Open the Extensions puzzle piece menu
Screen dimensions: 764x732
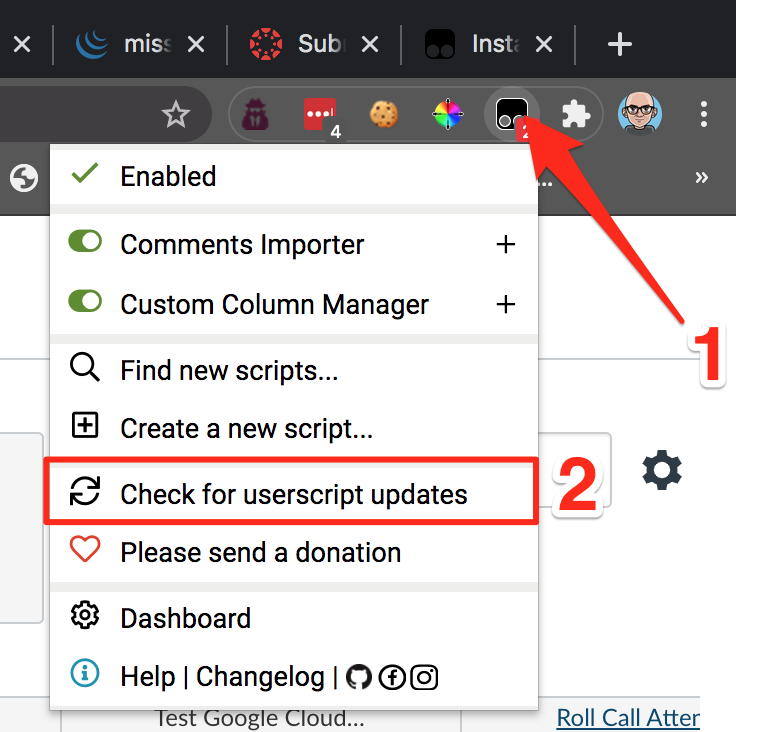pyautogui.click(x=575, y=116)
